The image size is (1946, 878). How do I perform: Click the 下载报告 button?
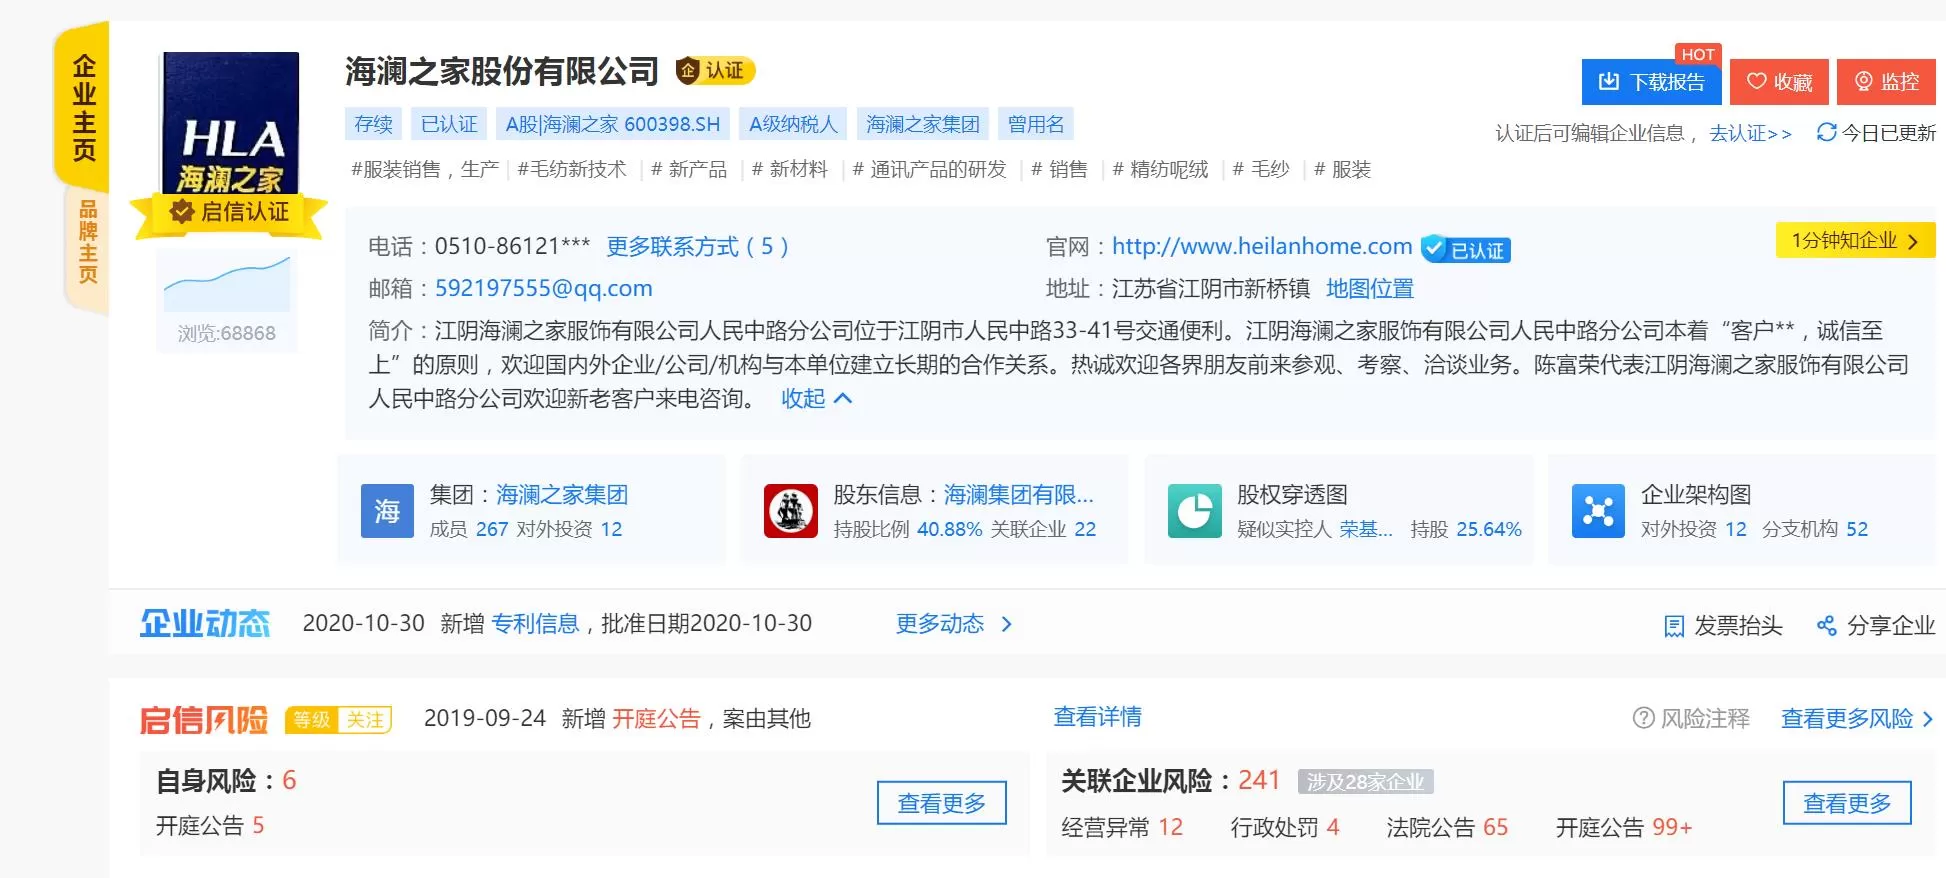(1651, 82)
